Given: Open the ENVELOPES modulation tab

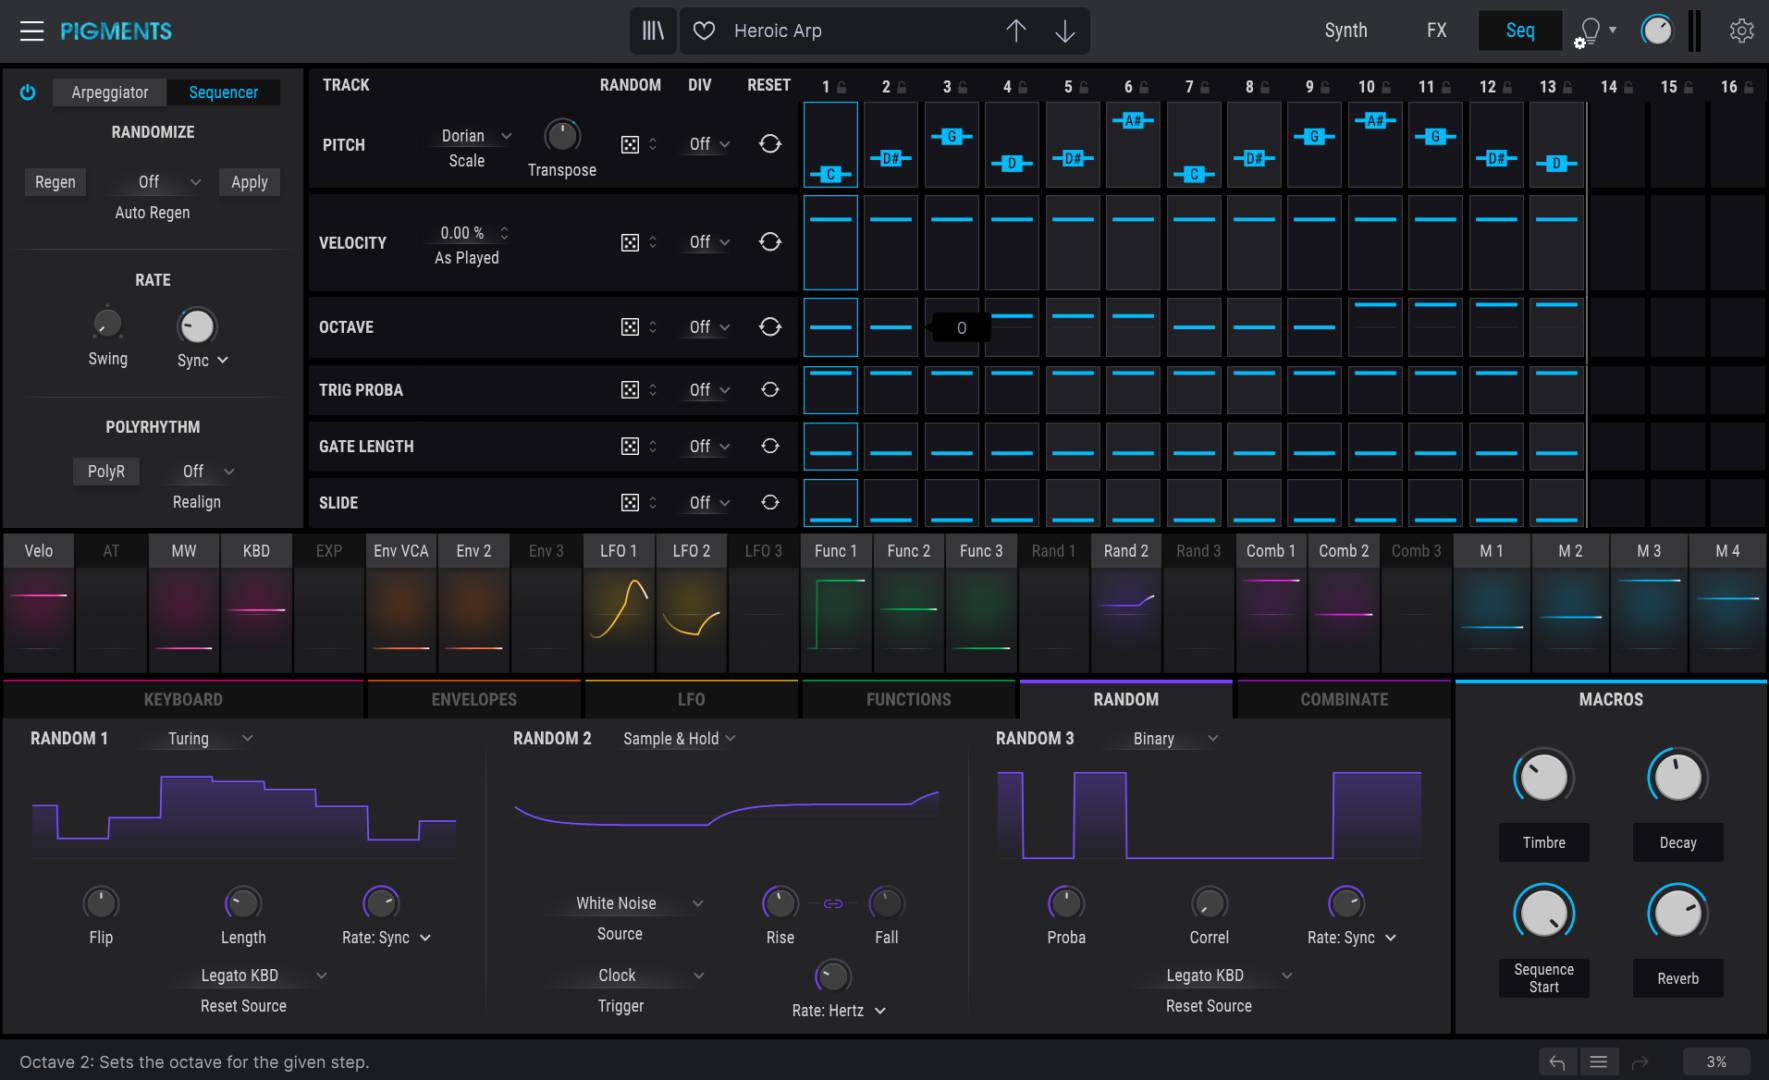Looking at the screenshot, I should pyautogui.click(x=474, y=700).
